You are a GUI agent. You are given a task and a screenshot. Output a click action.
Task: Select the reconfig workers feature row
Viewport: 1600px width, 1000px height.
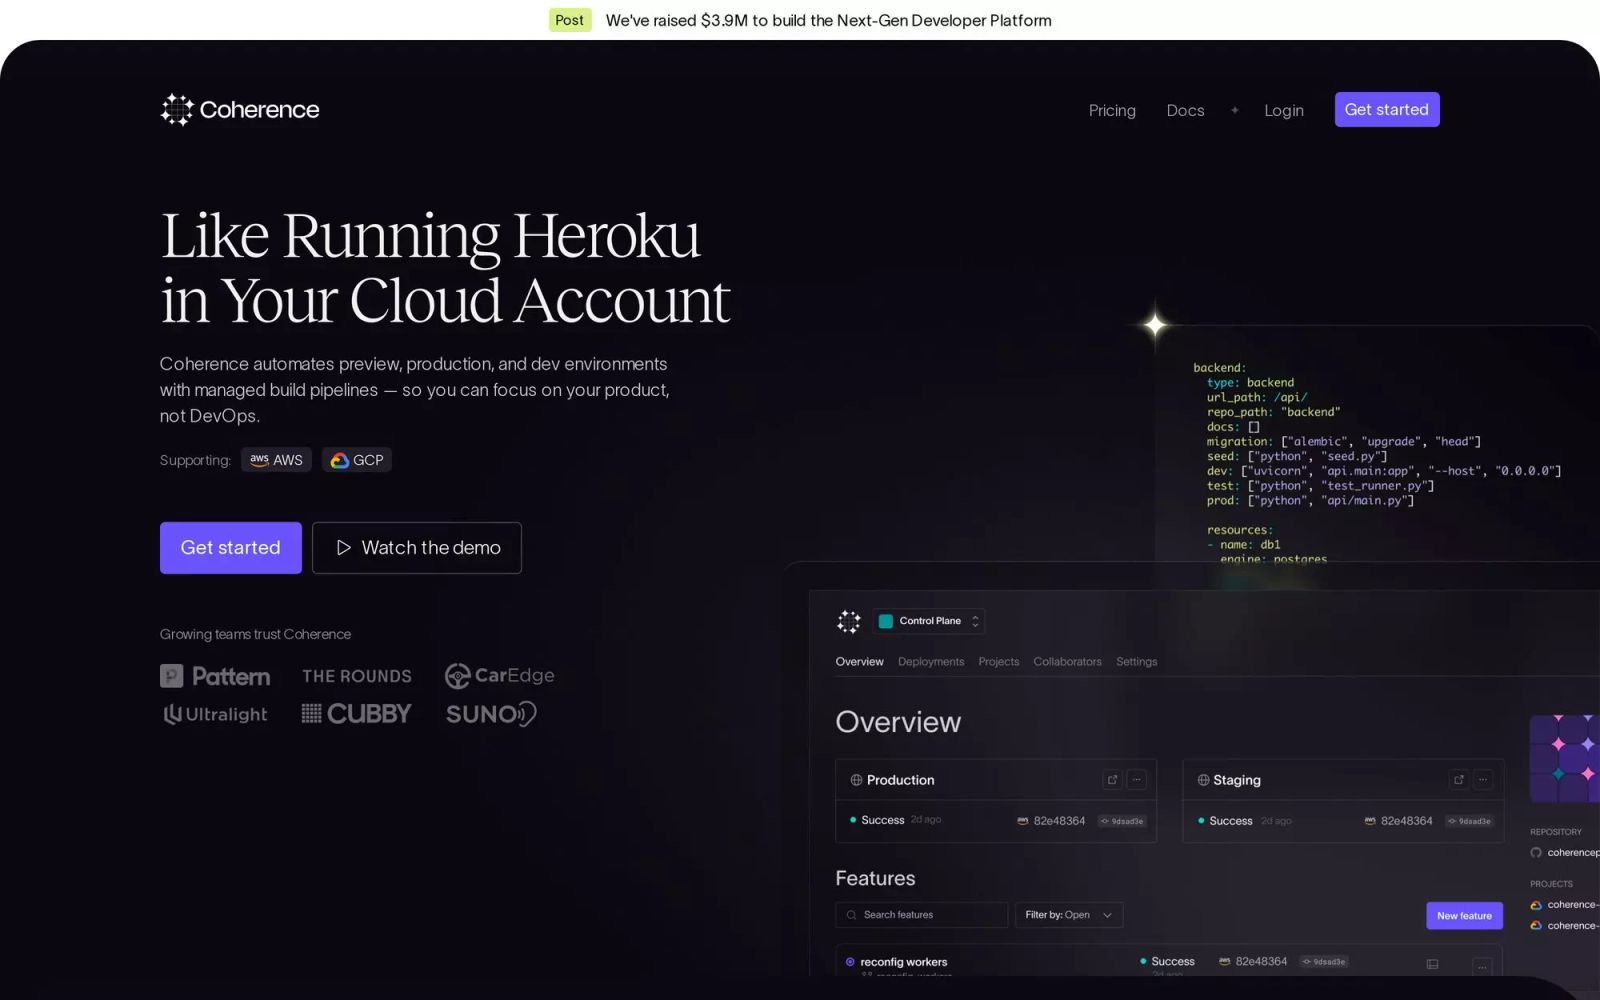click(x=1169, y=962)
